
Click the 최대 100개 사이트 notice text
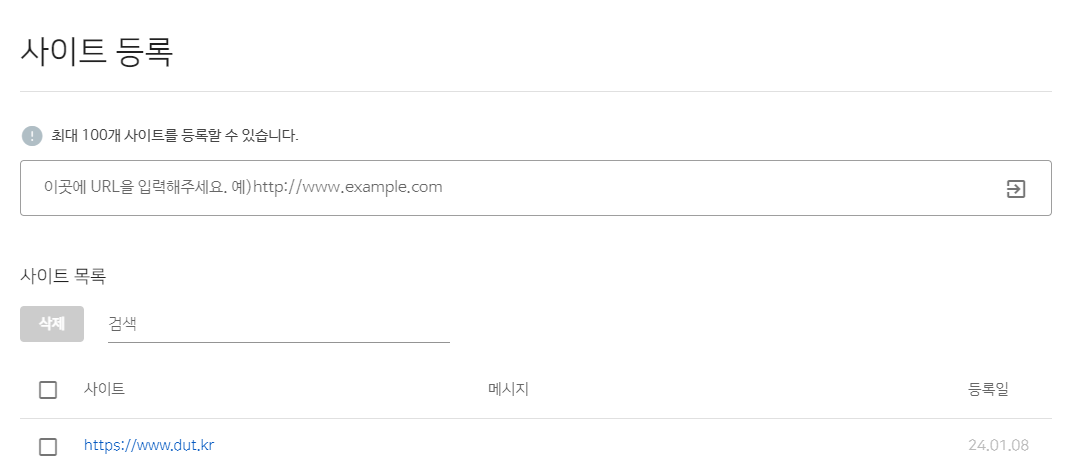[175, 135]
